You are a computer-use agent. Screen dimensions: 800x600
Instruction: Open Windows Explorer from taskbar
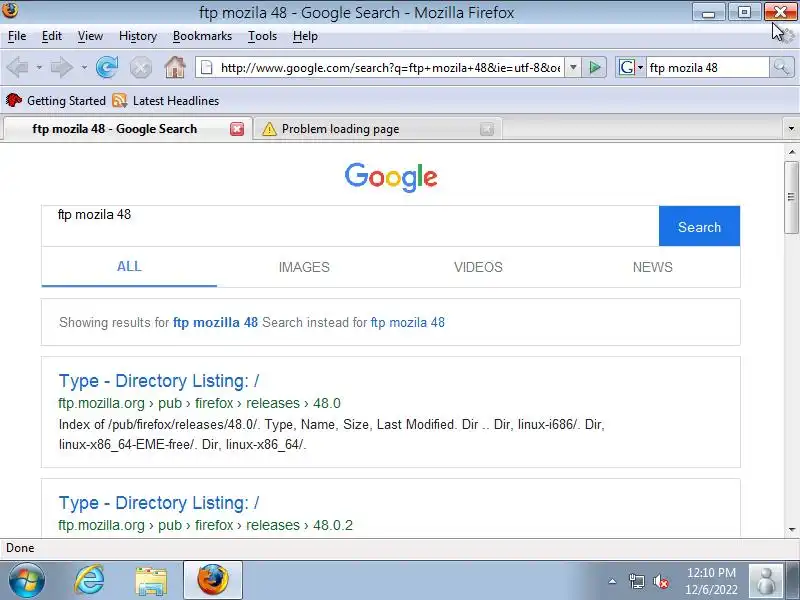(x=151, y=580)
